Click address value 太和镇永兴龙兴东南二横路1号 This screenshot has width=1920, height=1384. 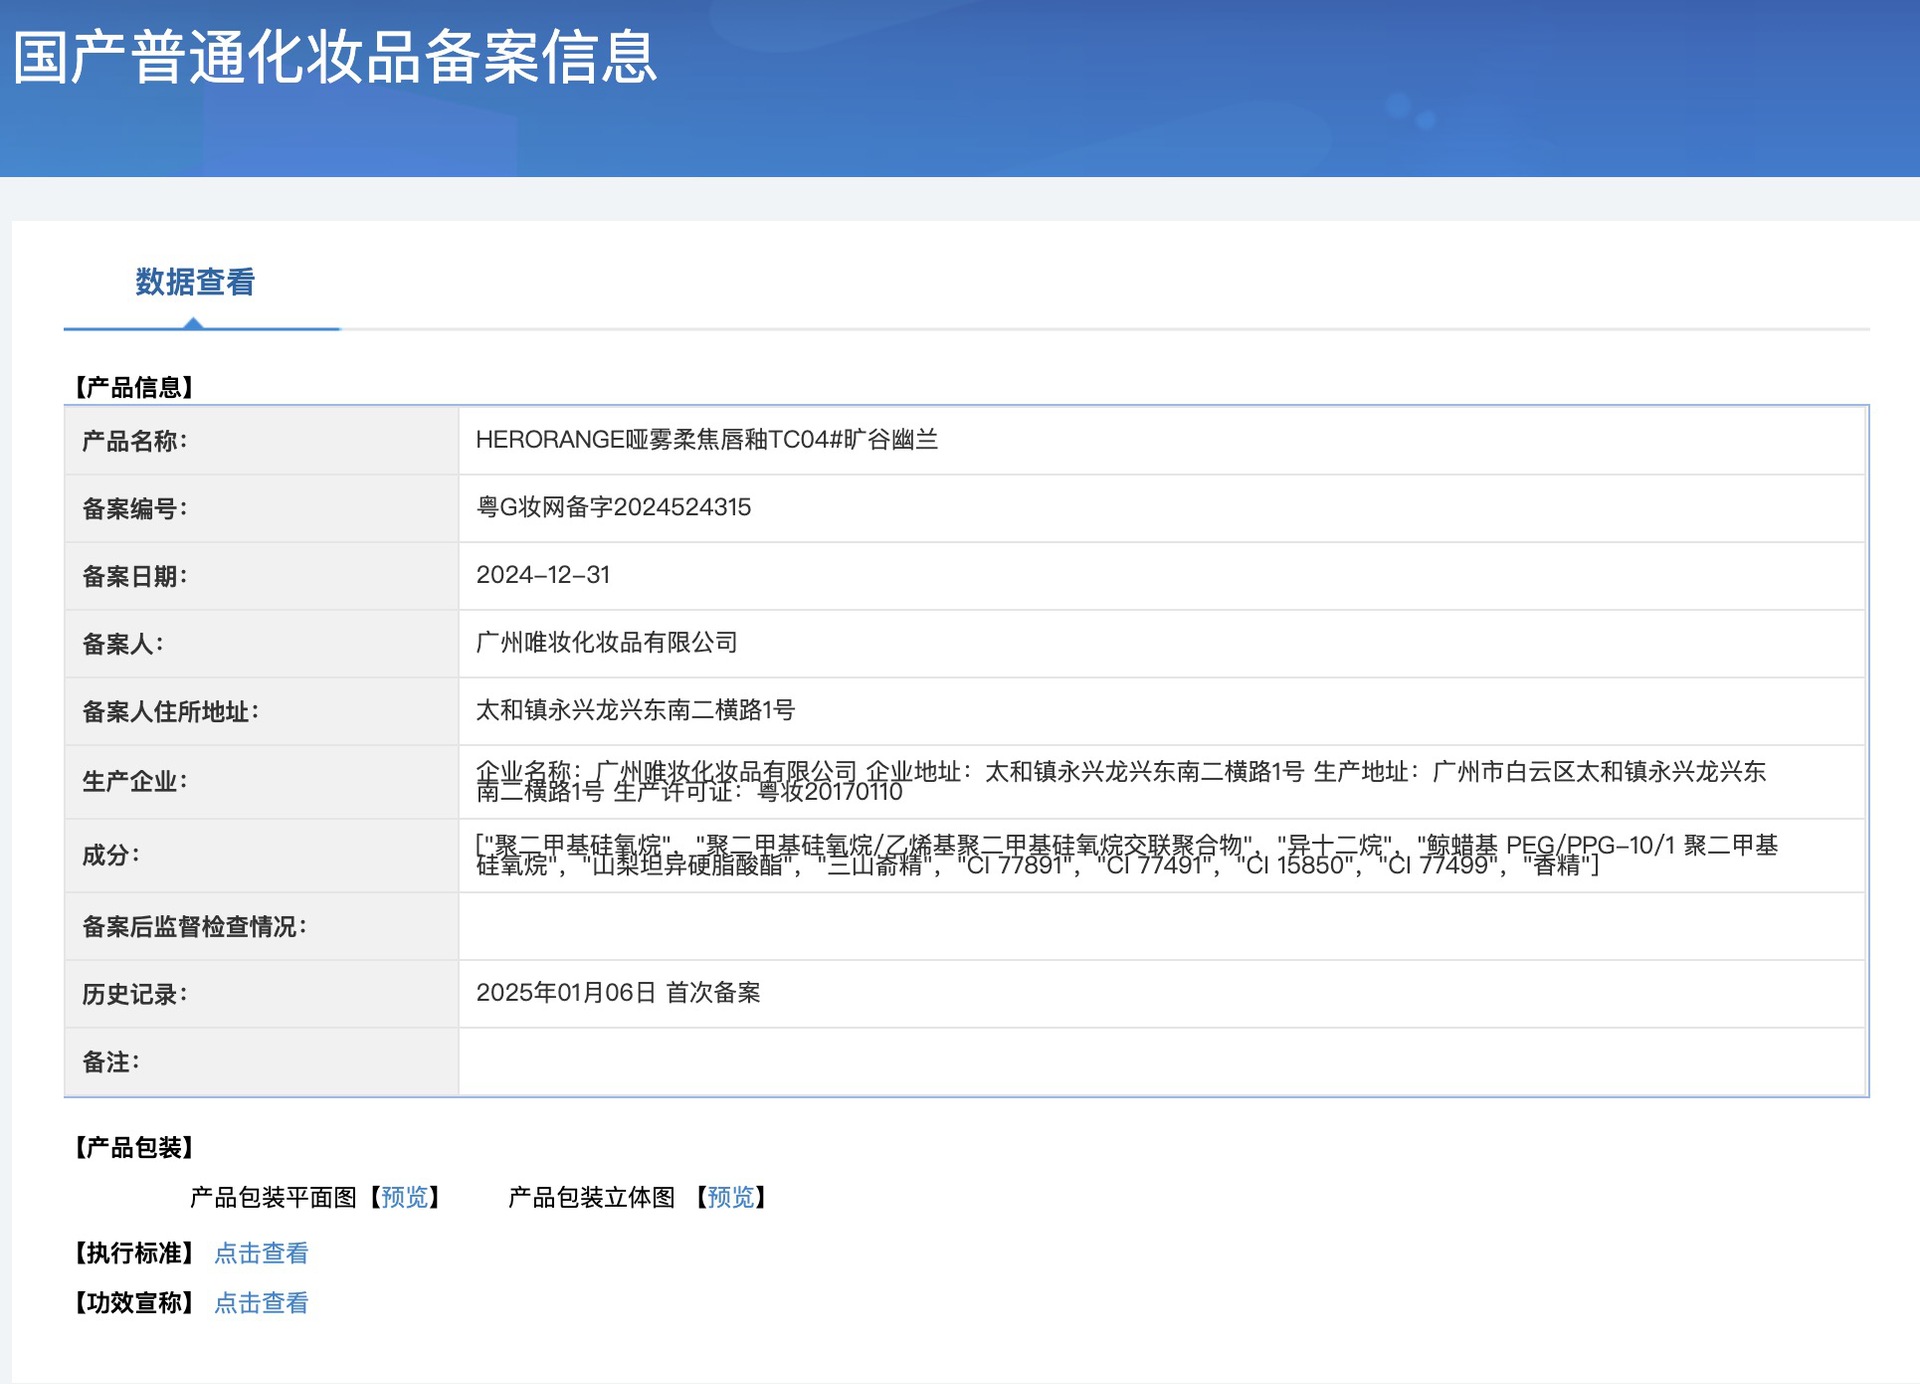coord(635,710)
